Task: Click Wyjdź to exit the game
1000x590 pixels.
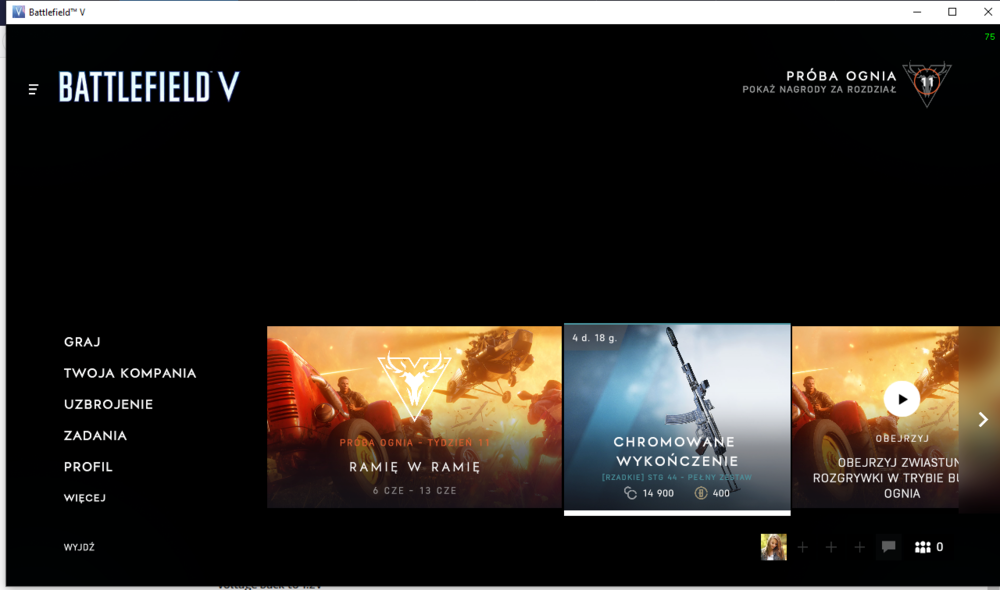Action: point(79,547)
